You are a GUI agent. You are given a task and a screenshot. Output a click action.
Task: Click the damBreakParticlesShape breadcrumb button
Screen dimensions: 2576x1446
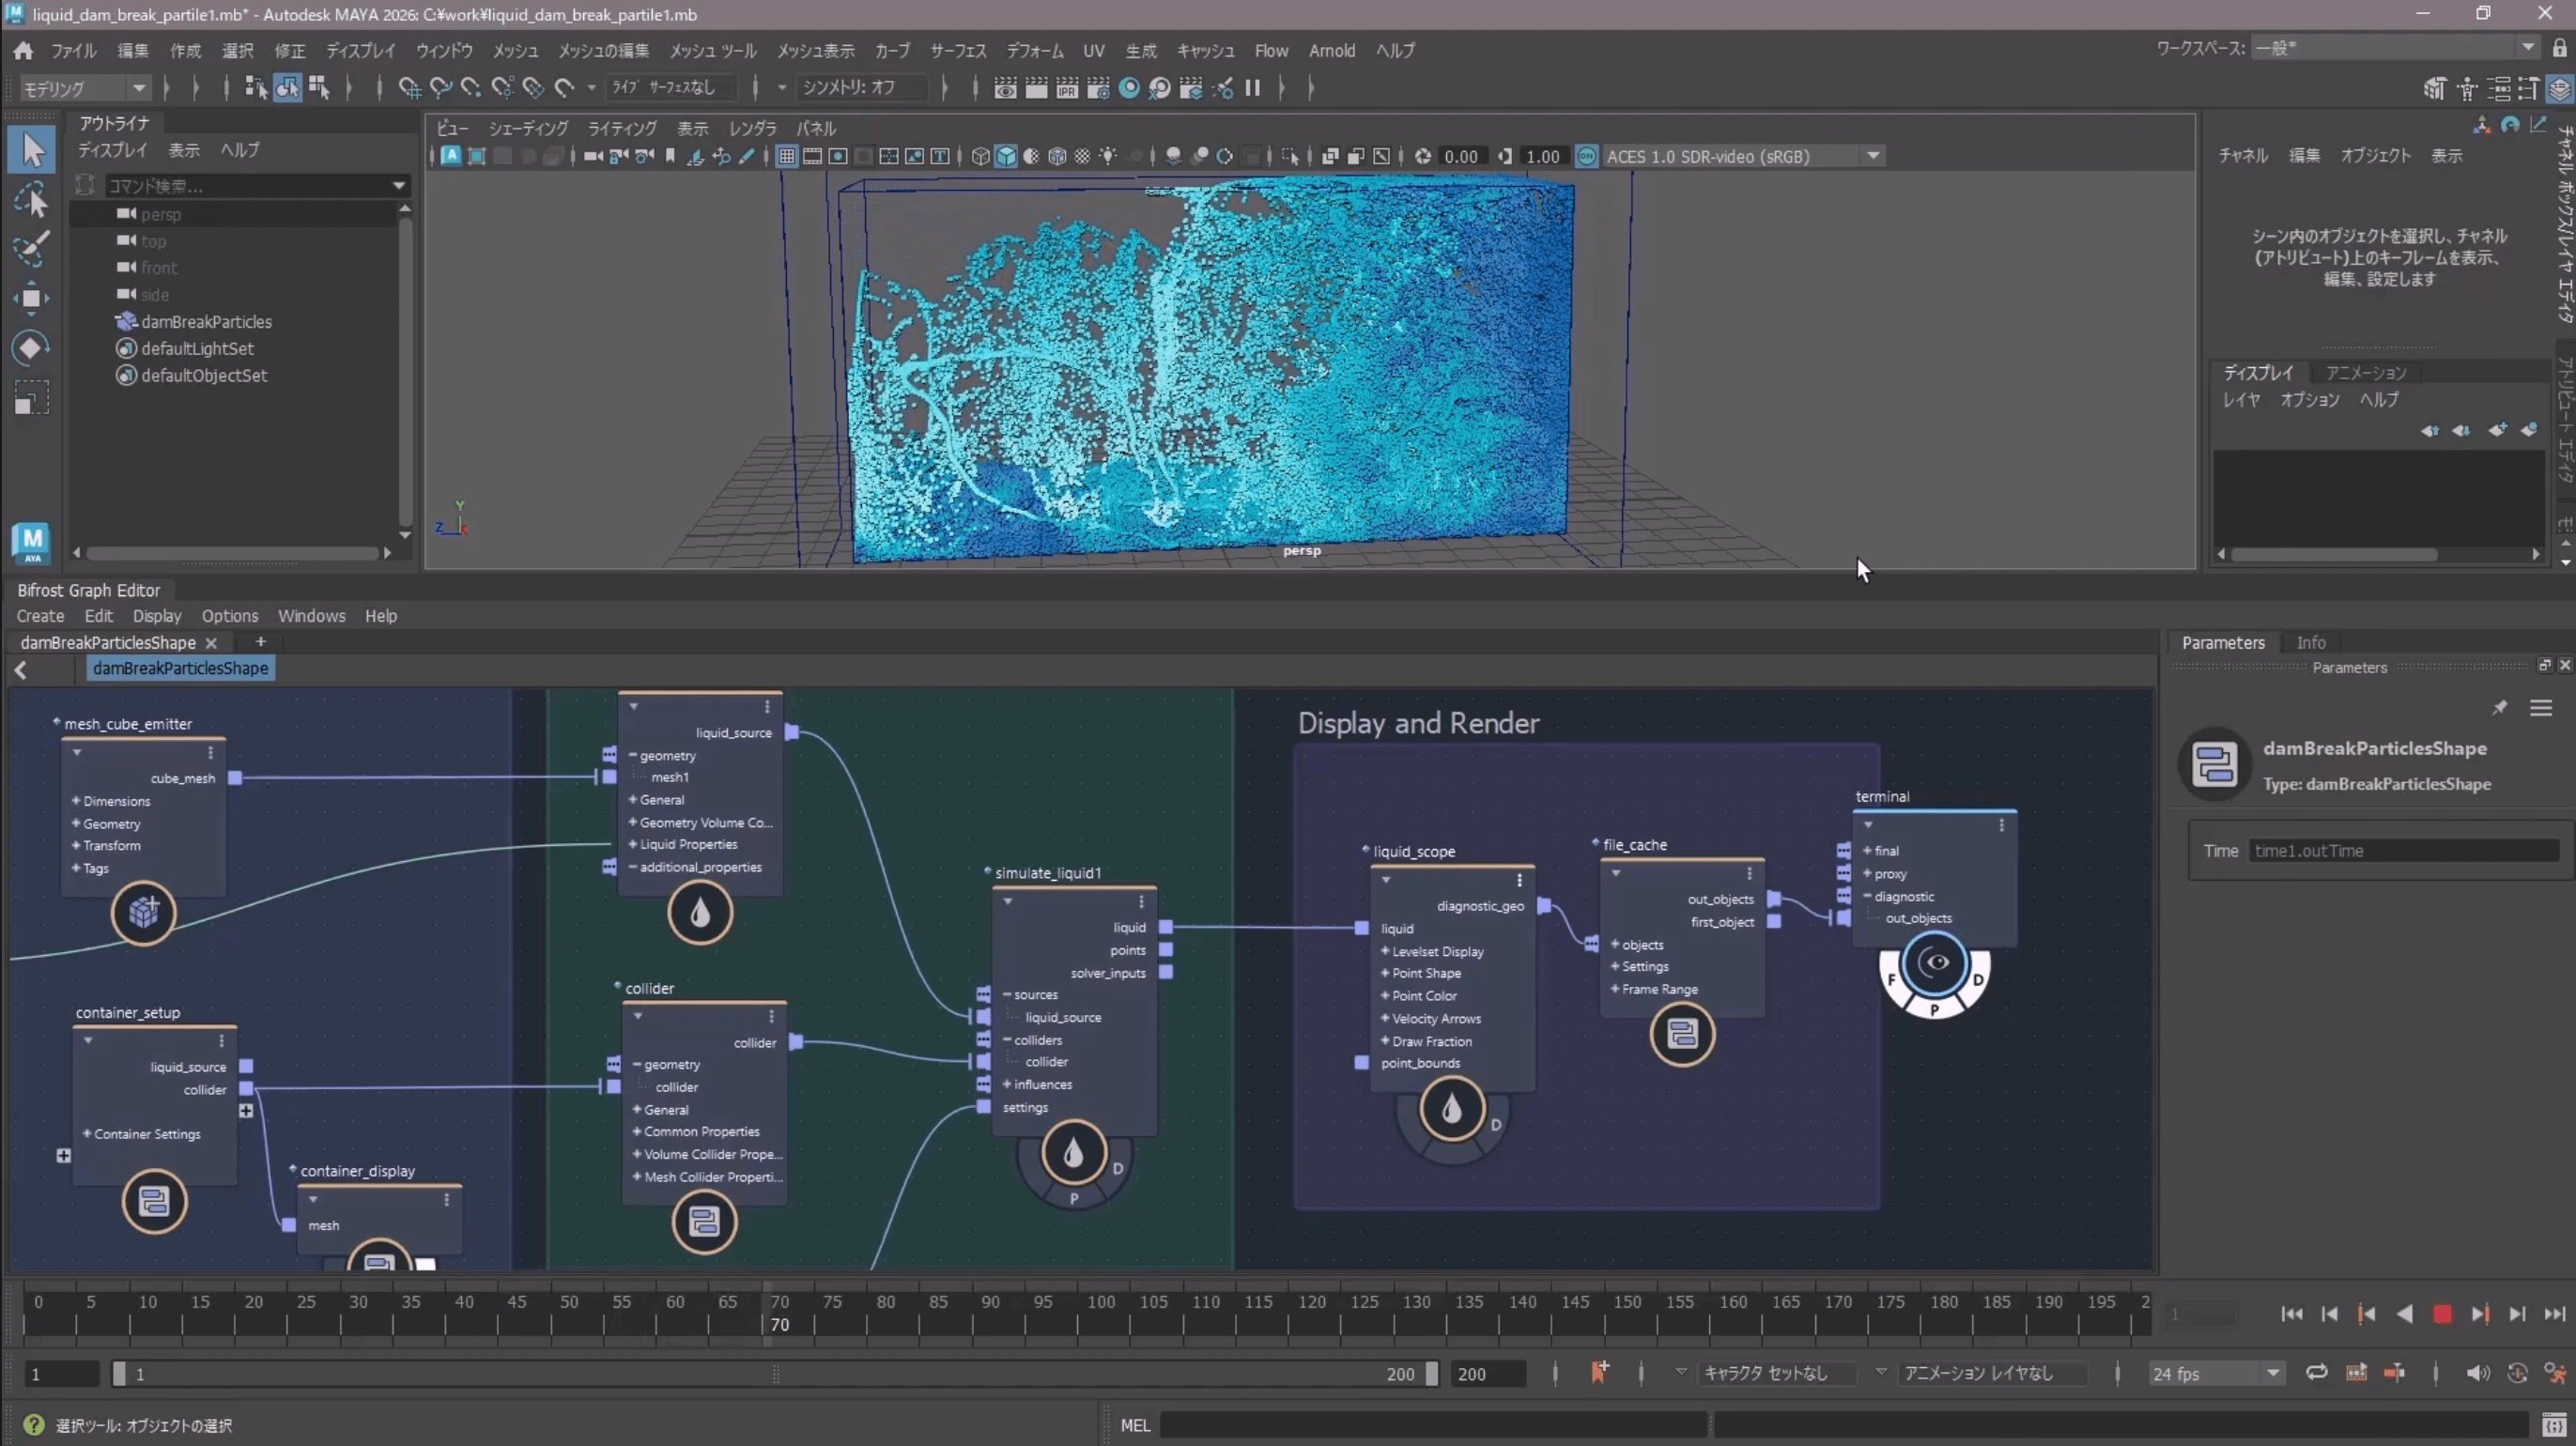(181, 668)
